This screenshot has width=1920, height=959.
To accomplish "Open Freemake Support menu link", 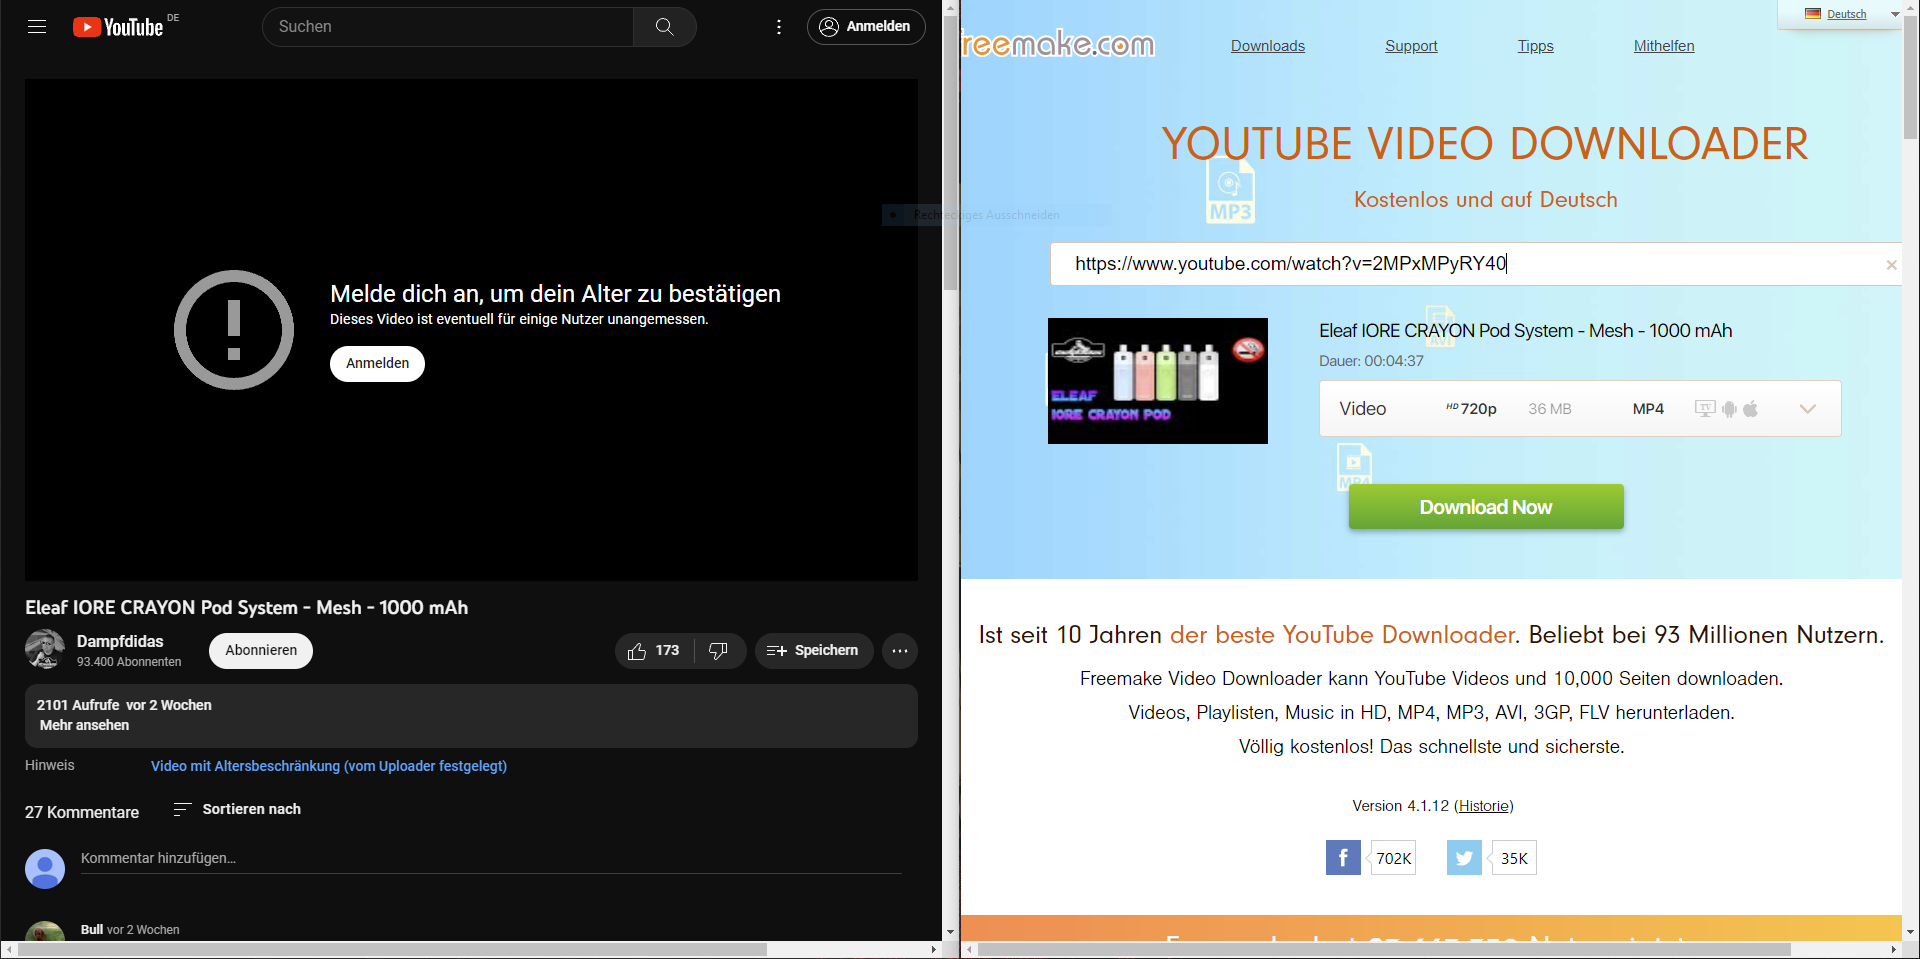I will pos(1411,46).
